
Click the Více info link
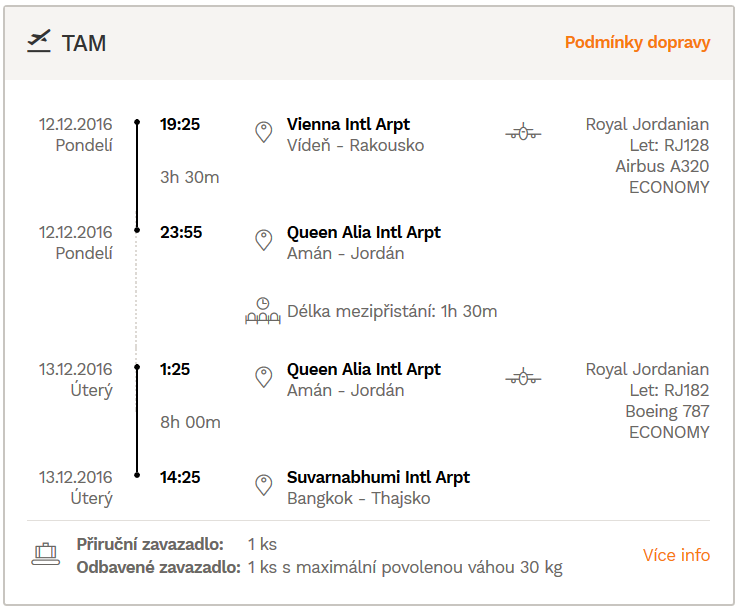click(676, 555)
